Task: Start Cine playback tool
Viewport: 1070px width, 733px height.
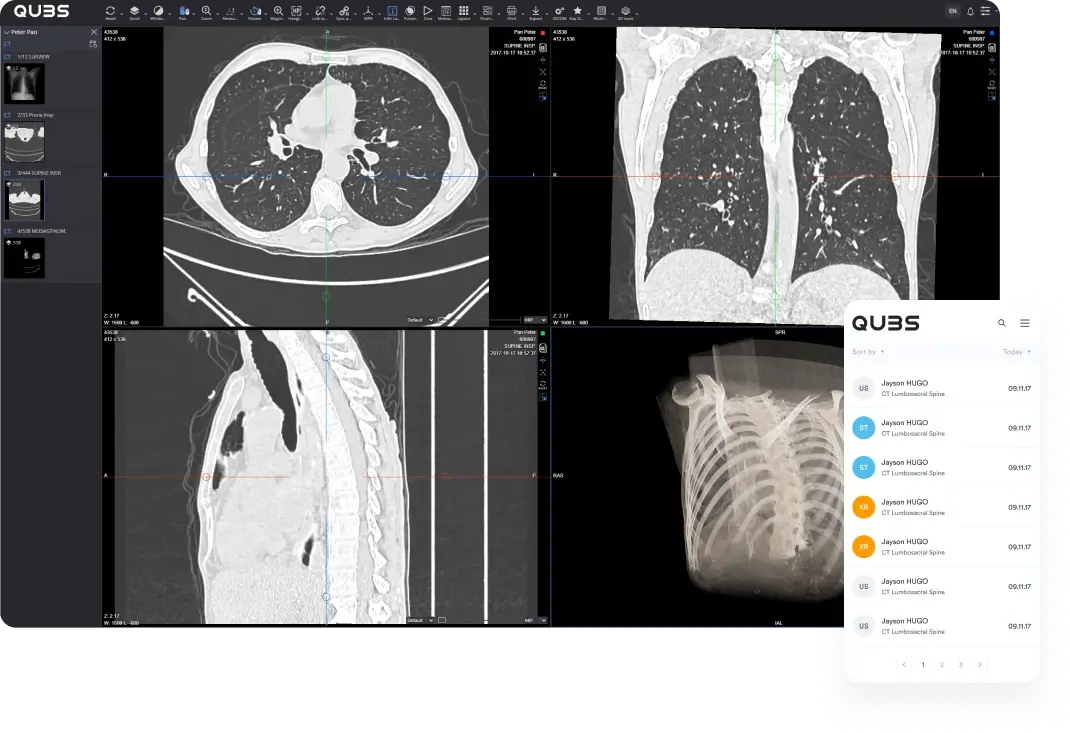Action: pos(428,10)
